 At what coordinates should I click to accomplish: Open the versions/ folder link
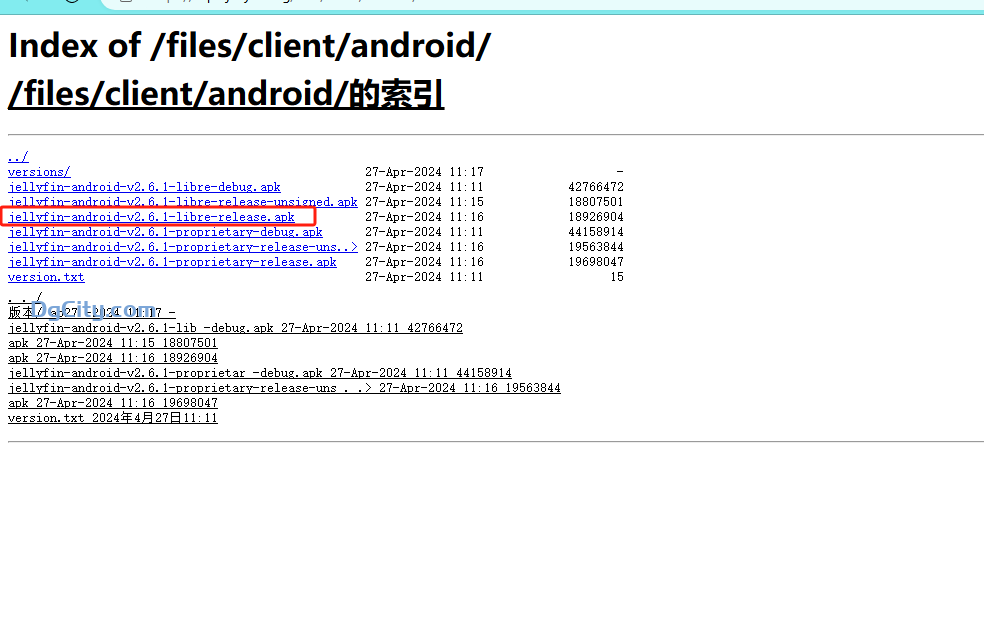tap(39, 172)
